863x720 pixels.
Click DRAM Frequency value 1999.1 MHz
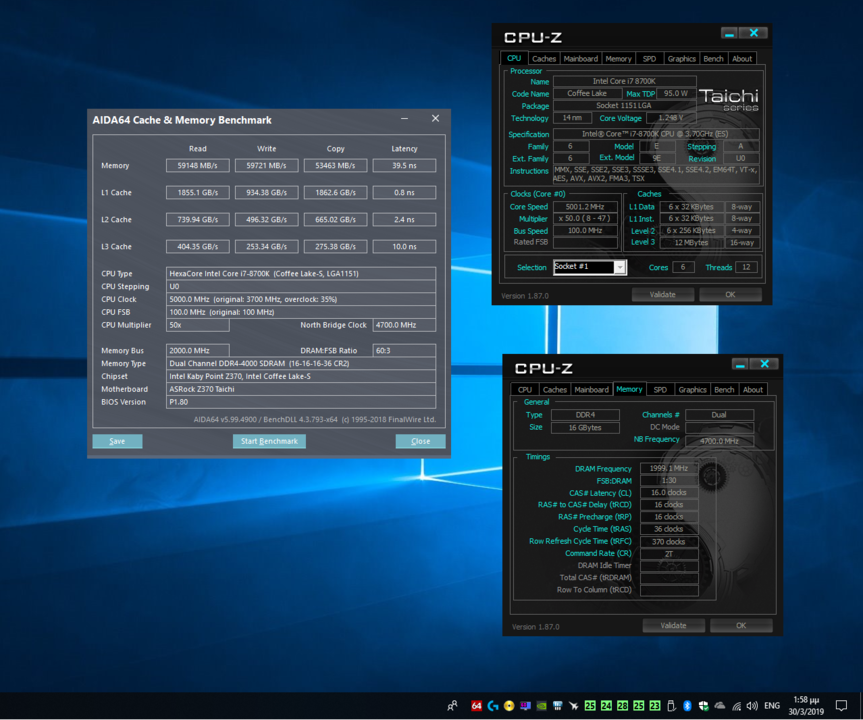point(669,468)
